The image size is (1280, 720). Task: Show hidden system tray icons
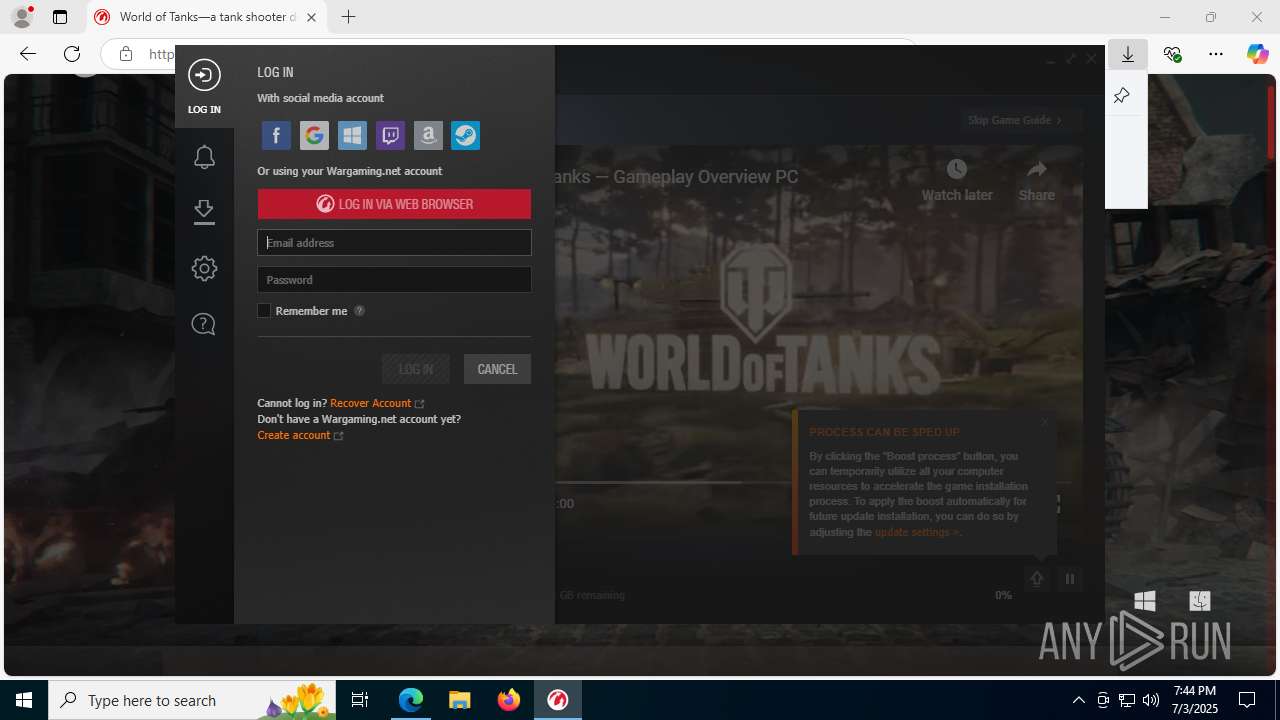(x=1078, y=700)
